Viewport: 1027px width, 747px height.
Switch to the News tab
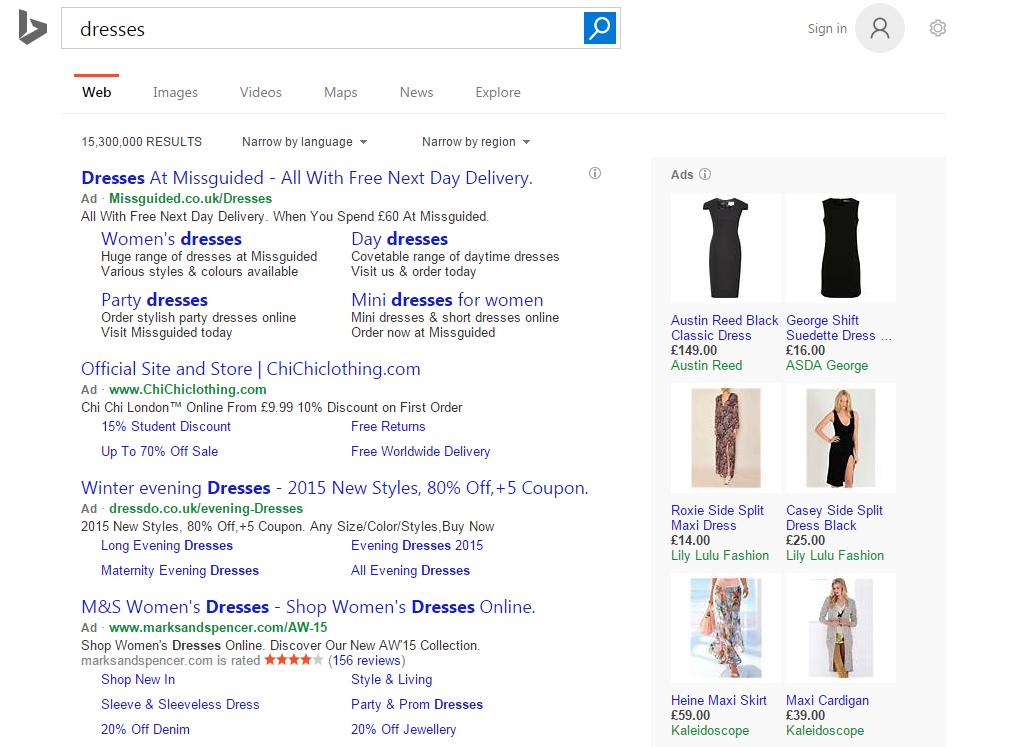point(416,92)
